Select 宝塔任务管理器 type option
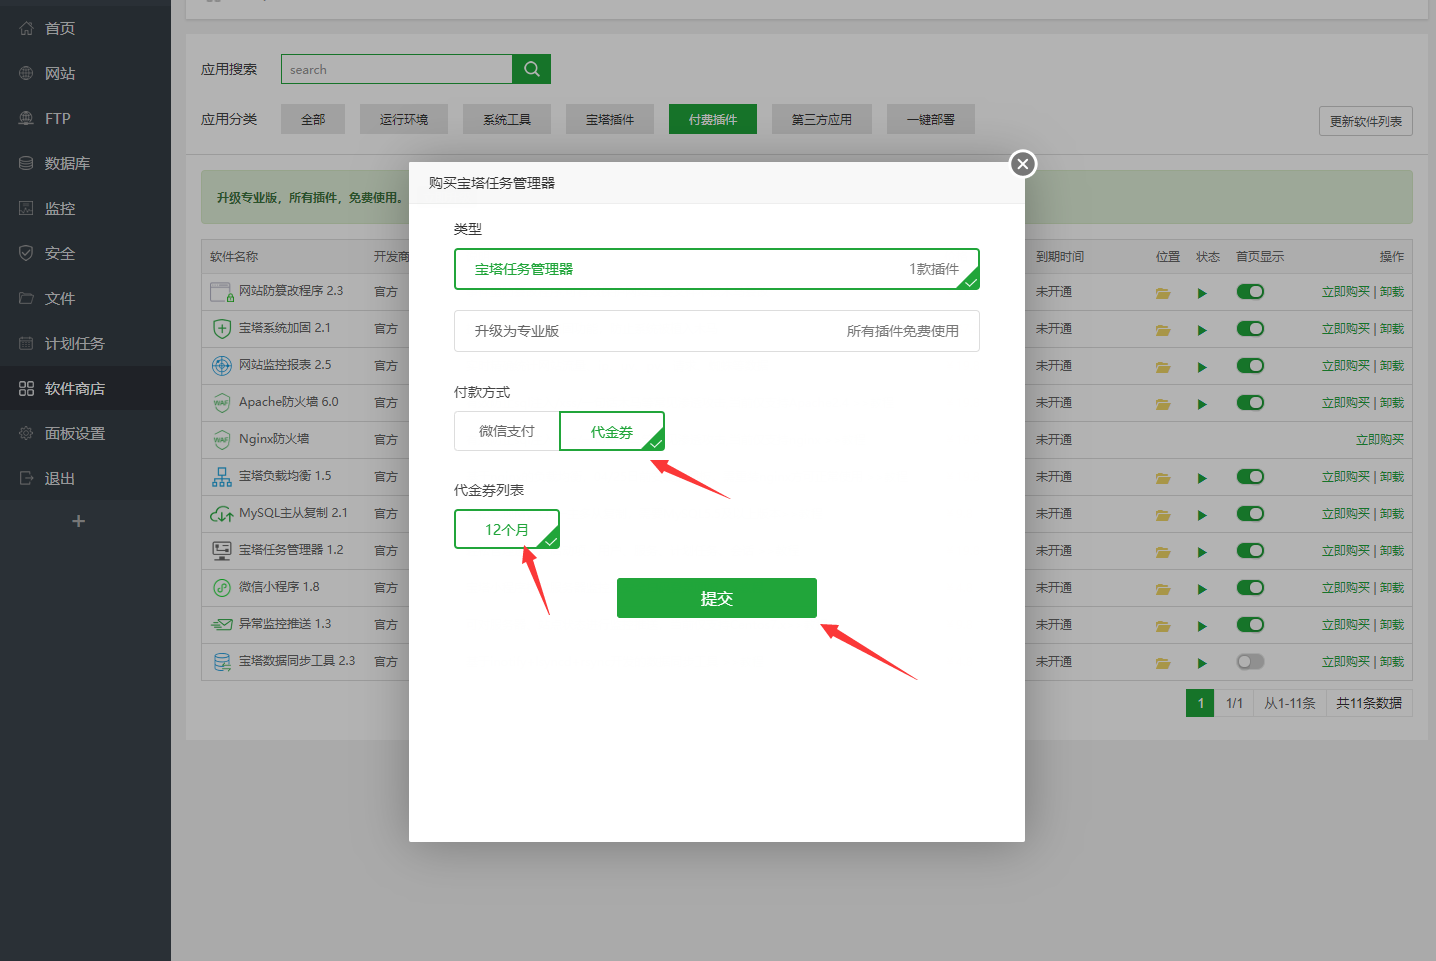 717,269
